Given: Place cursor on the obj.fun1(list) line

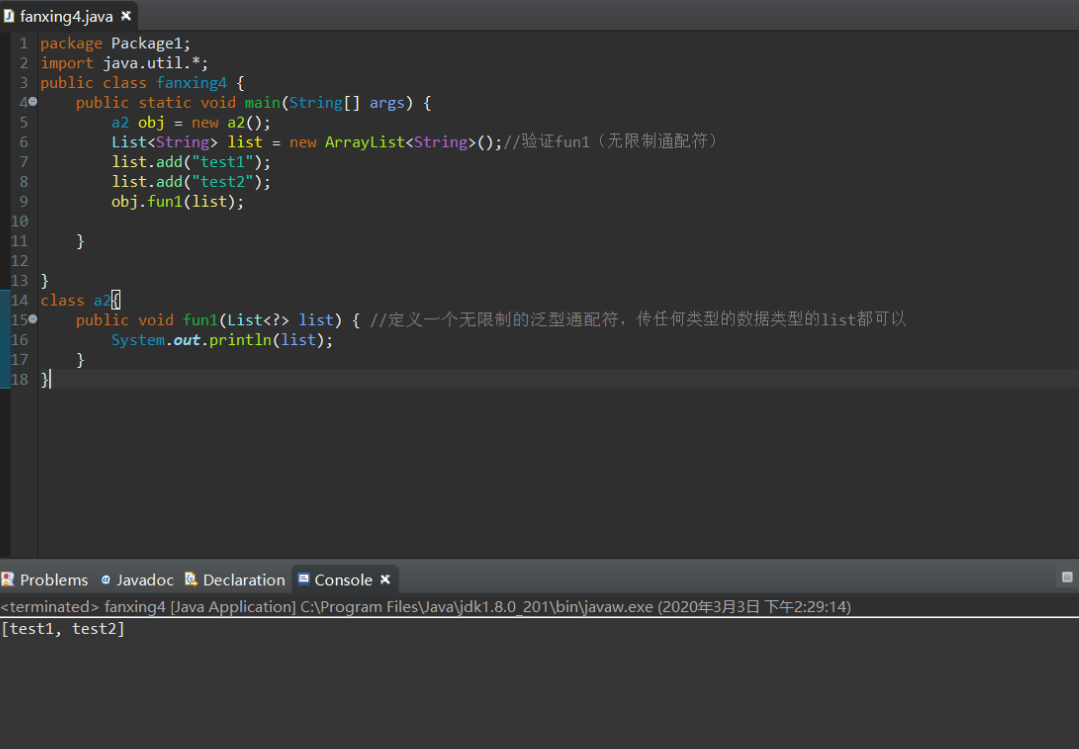Looking at the screenshot, I should (177, 201).
